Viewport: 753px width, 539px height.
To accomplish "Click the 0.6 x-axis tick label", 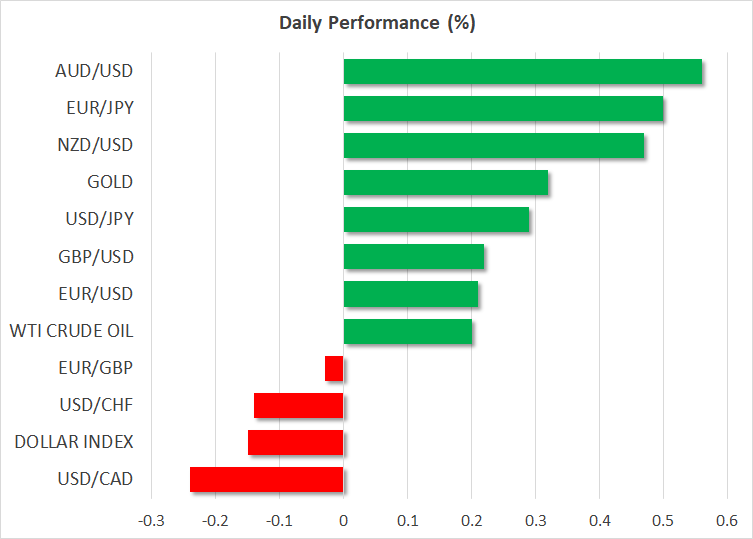I will point(727,520).
